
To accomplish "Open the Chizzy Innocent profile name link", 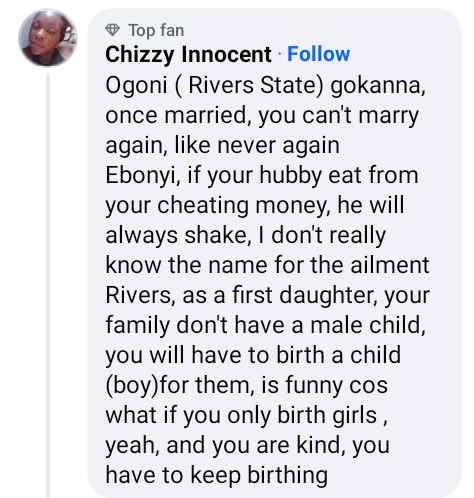I will pos(188,54).
